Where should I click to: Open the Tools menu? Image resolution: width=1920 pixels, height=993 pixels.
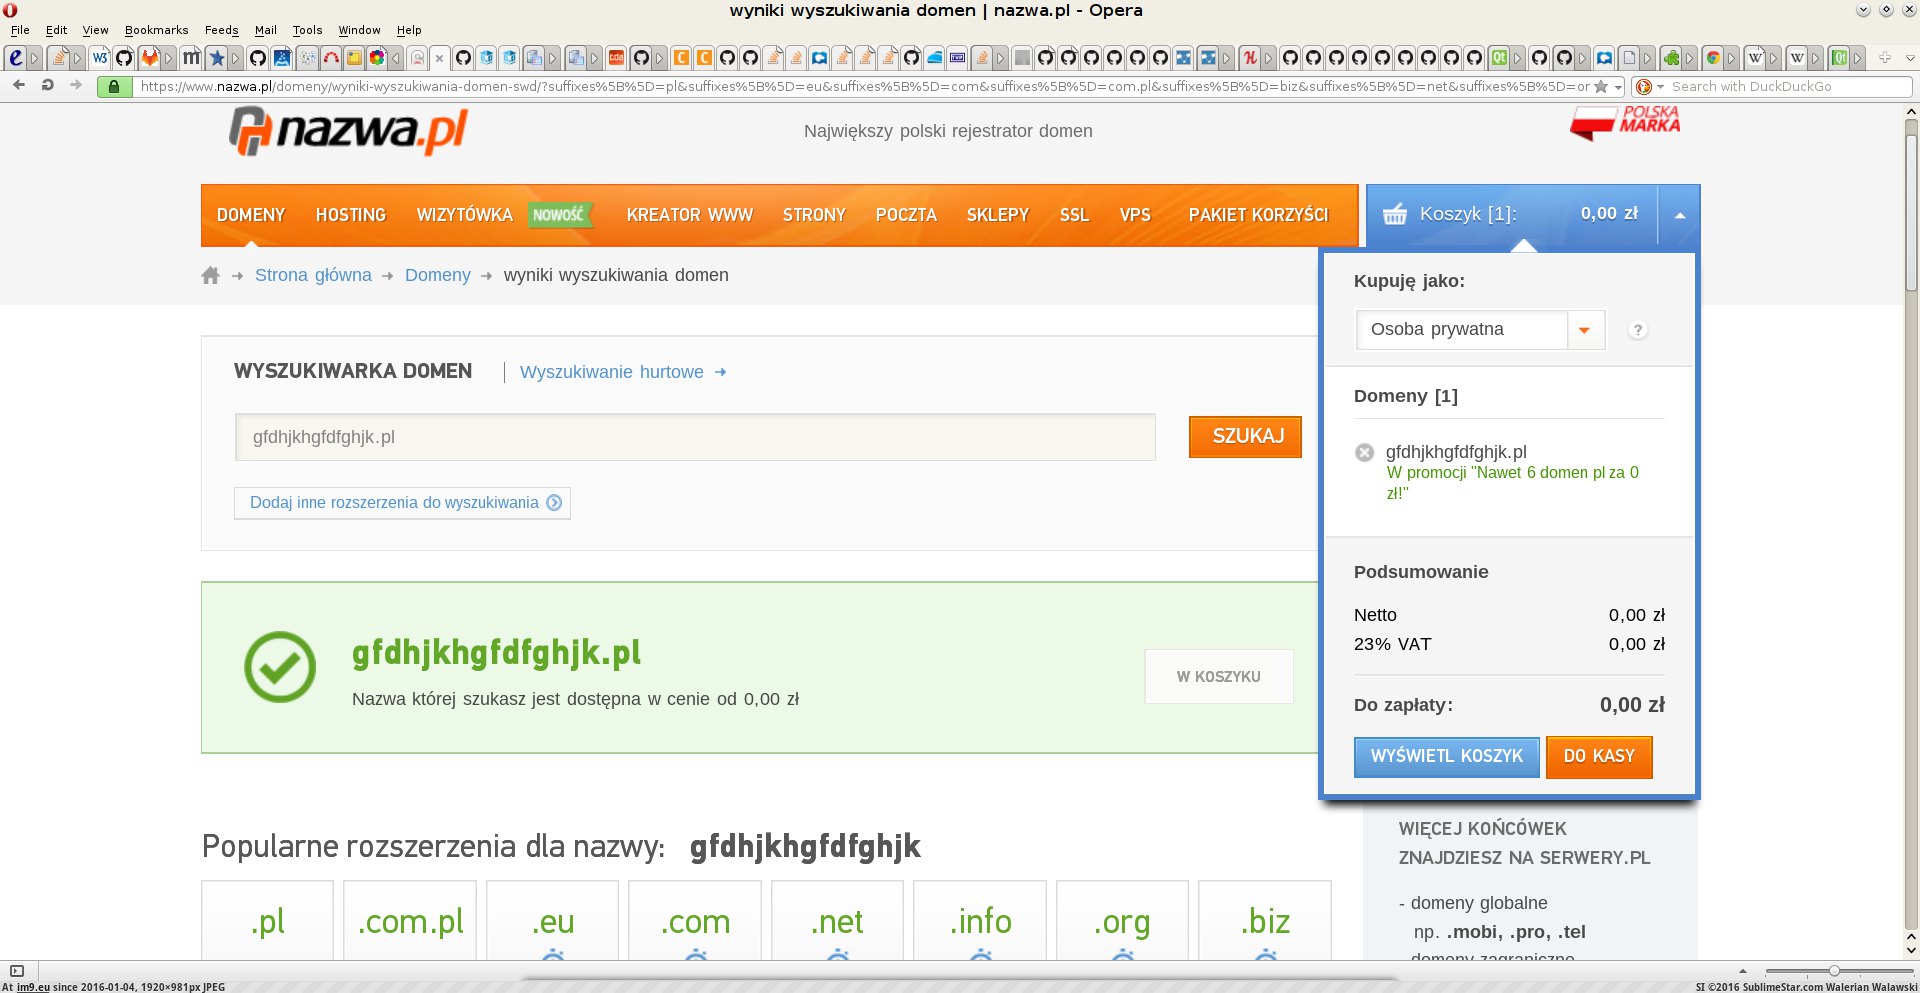coord(307,30)
